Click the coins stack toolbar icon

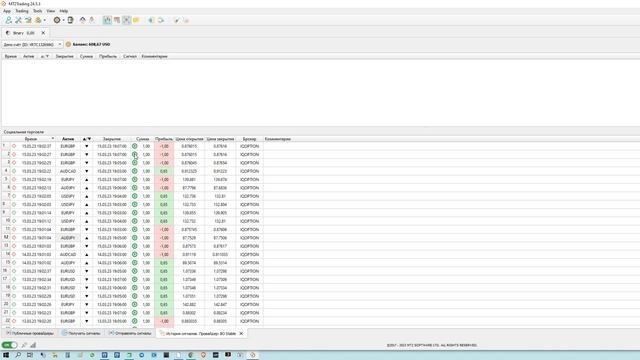click(x=38, y=20)
